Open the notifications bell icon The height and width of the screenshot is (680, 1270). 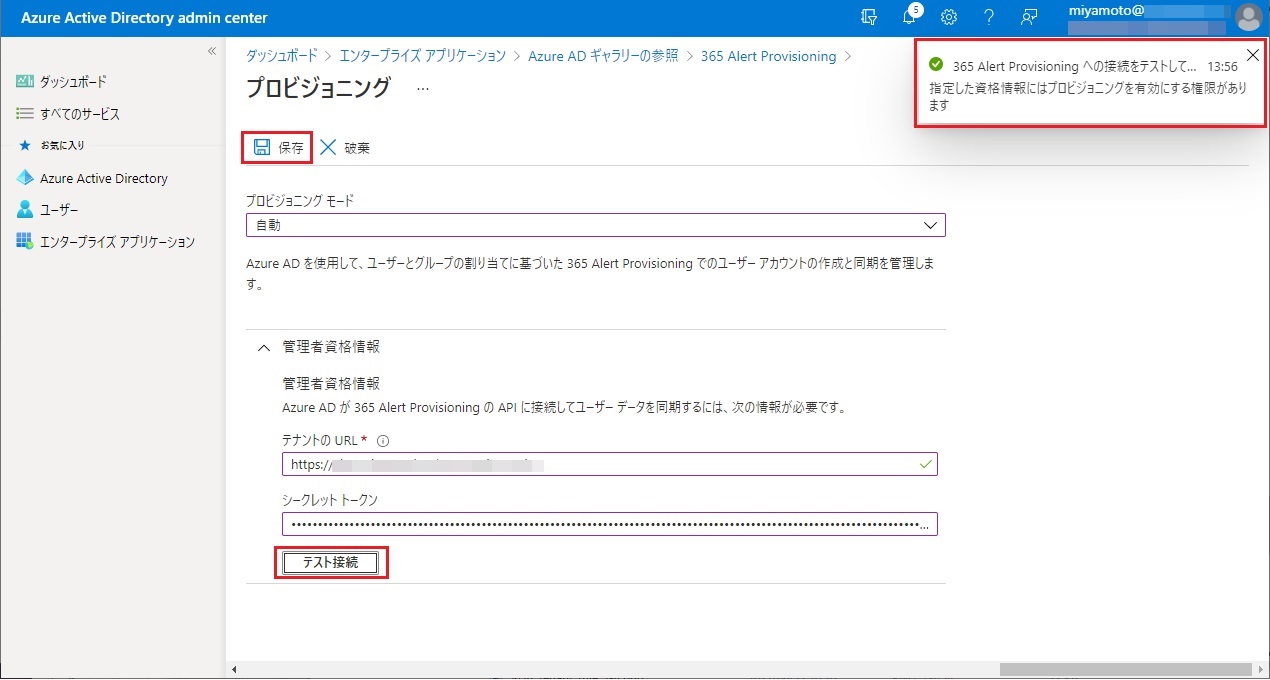click(909, 17)
